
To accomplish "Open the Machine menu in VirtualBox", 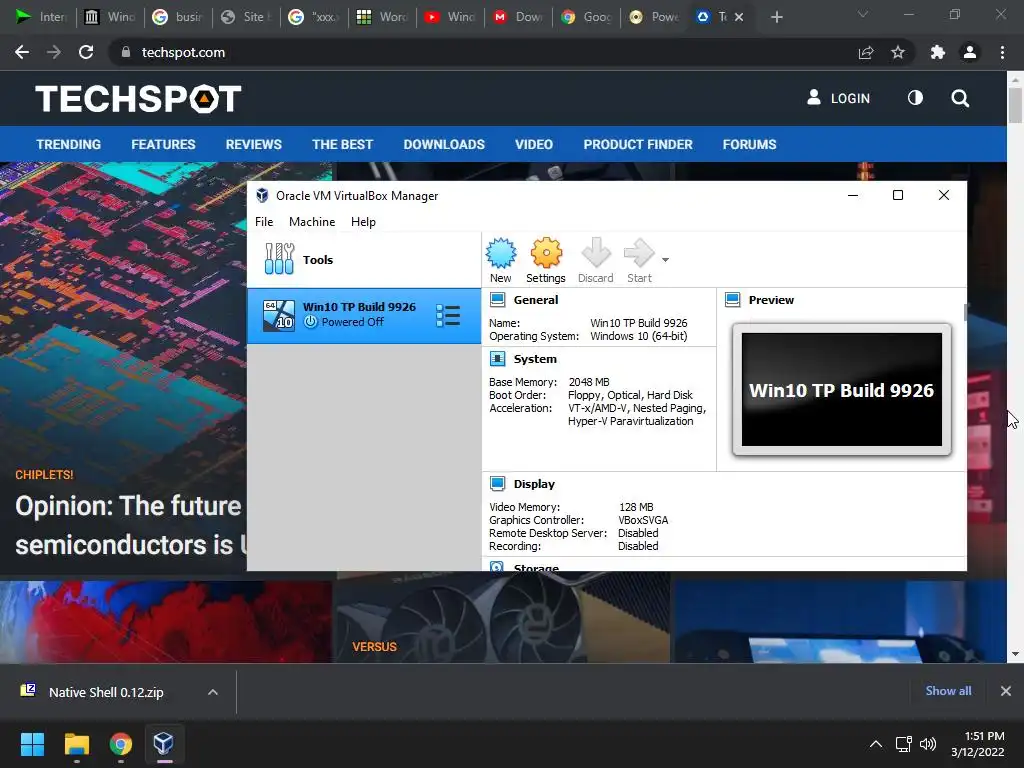I will (312, 222).
